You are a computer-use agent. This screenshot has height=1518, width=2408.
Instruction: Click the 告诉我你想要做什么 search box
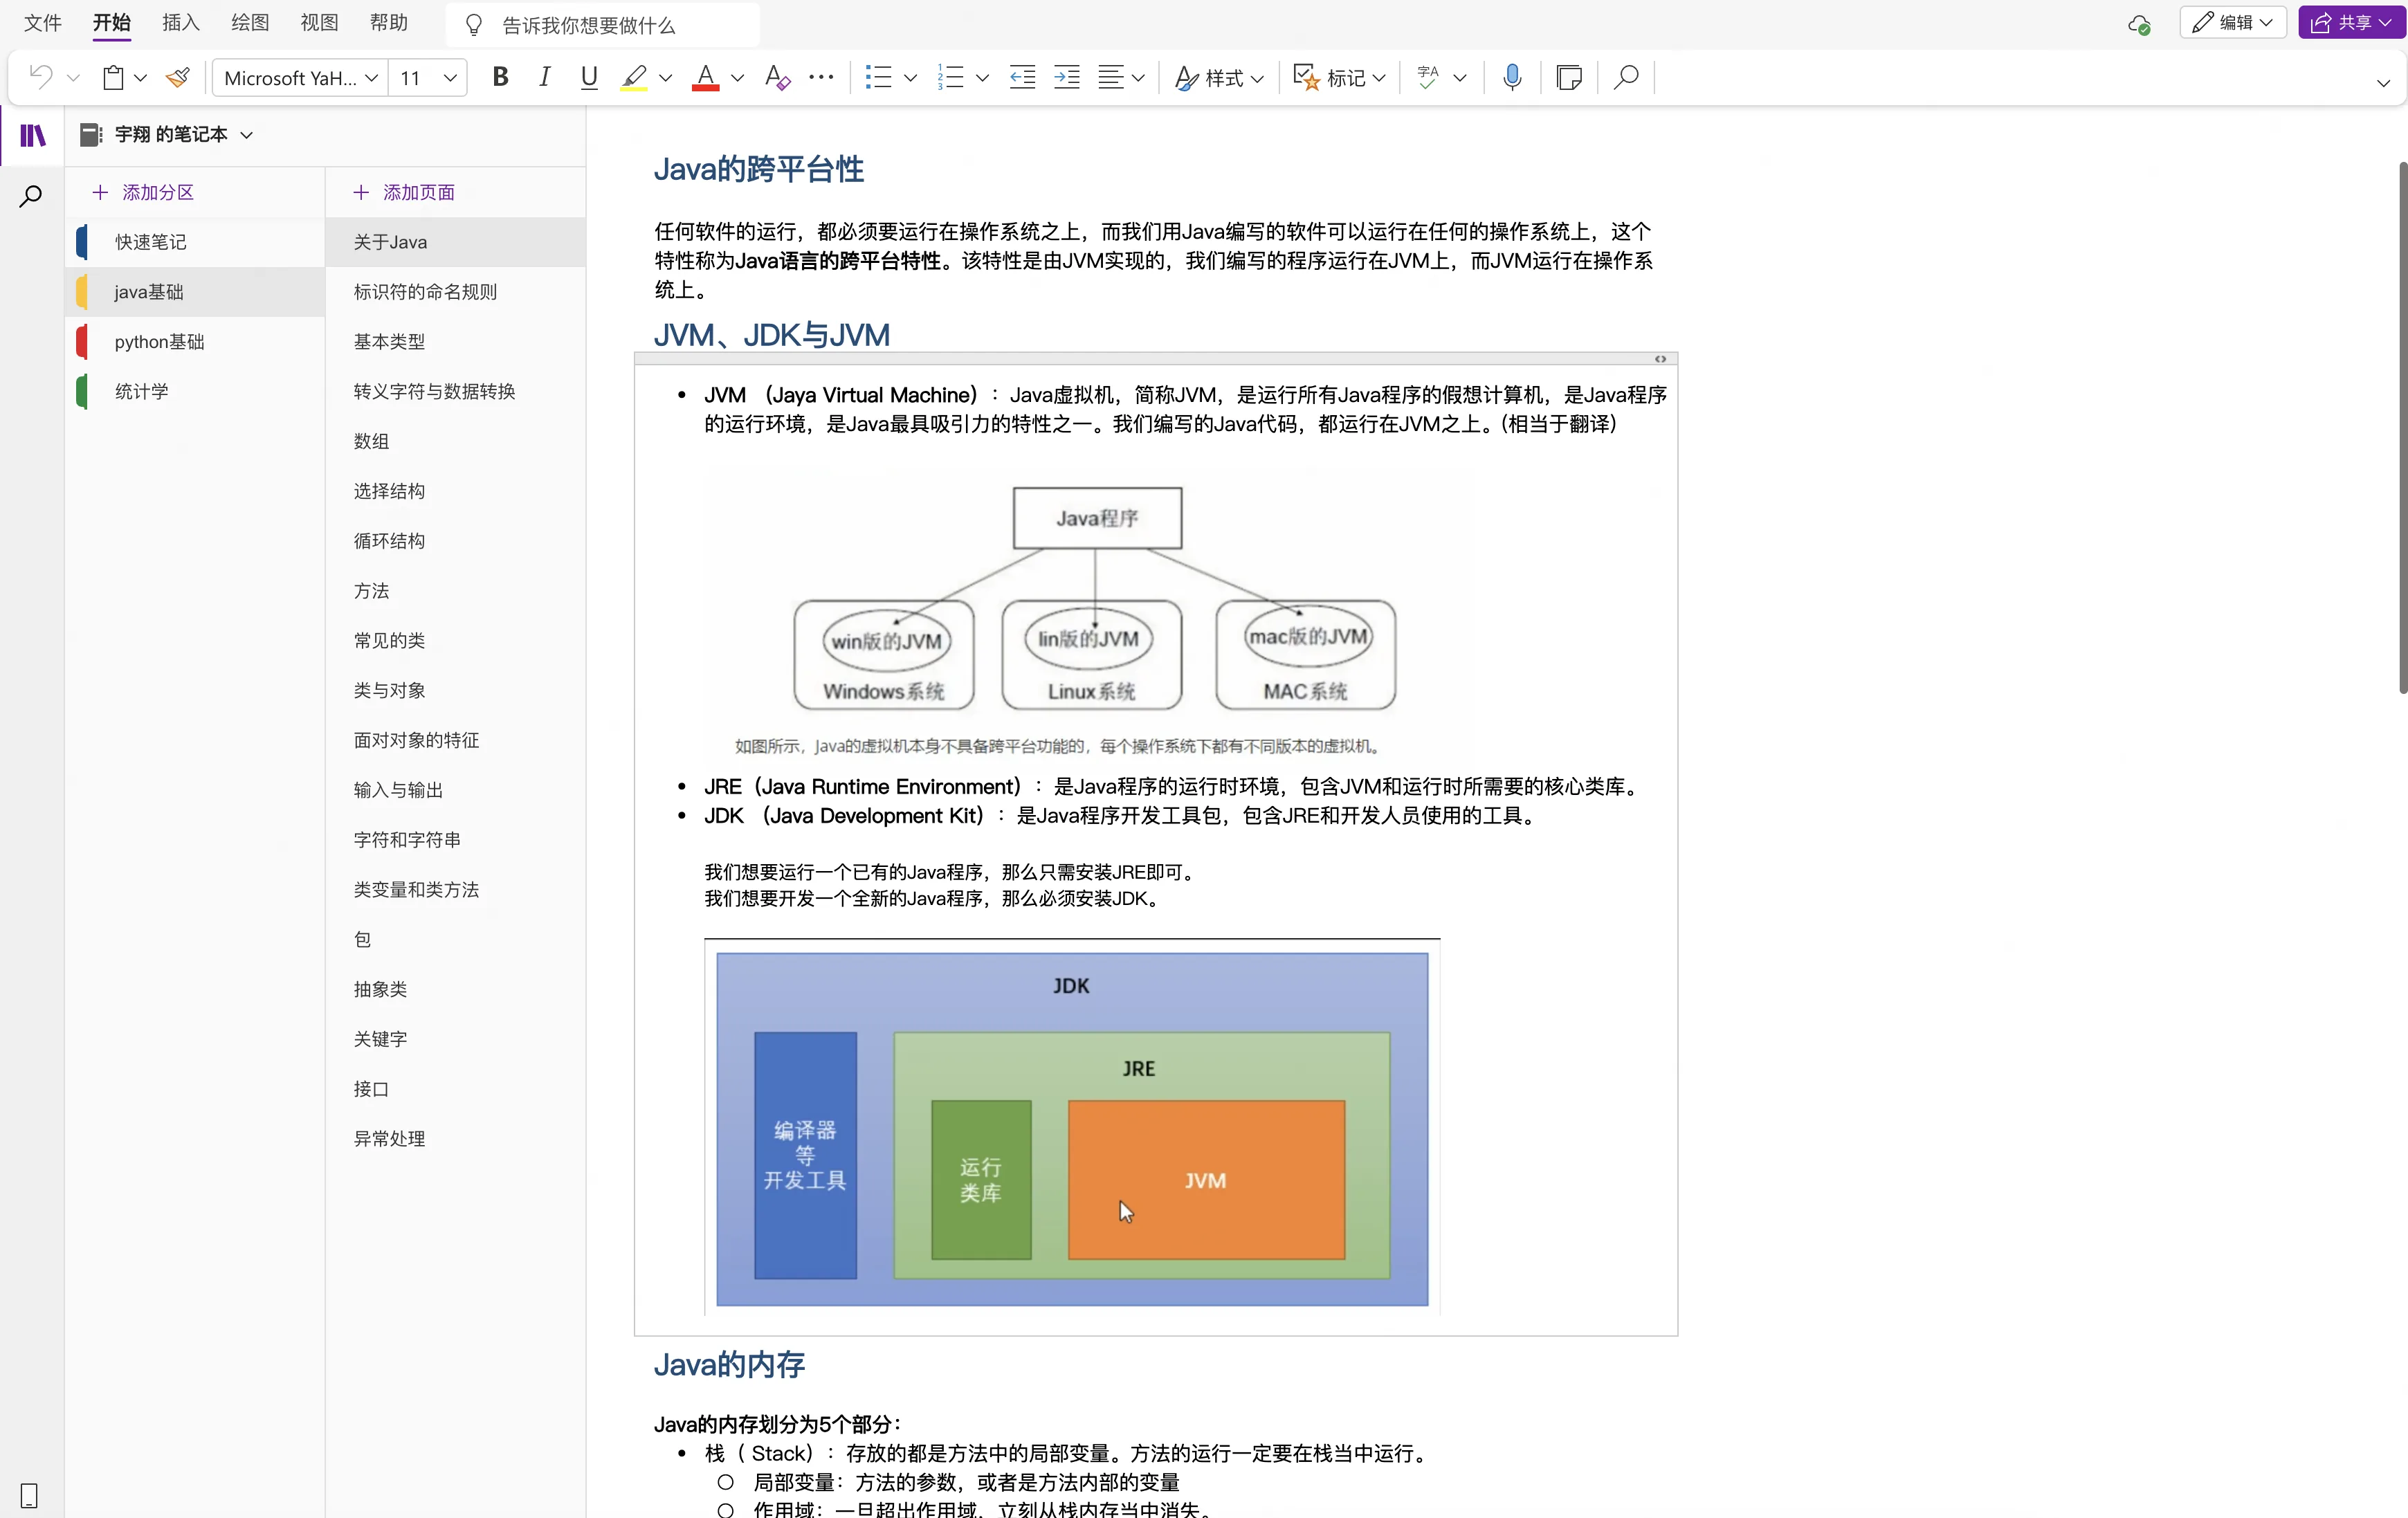pyautogui.click(x=603, y=24)
